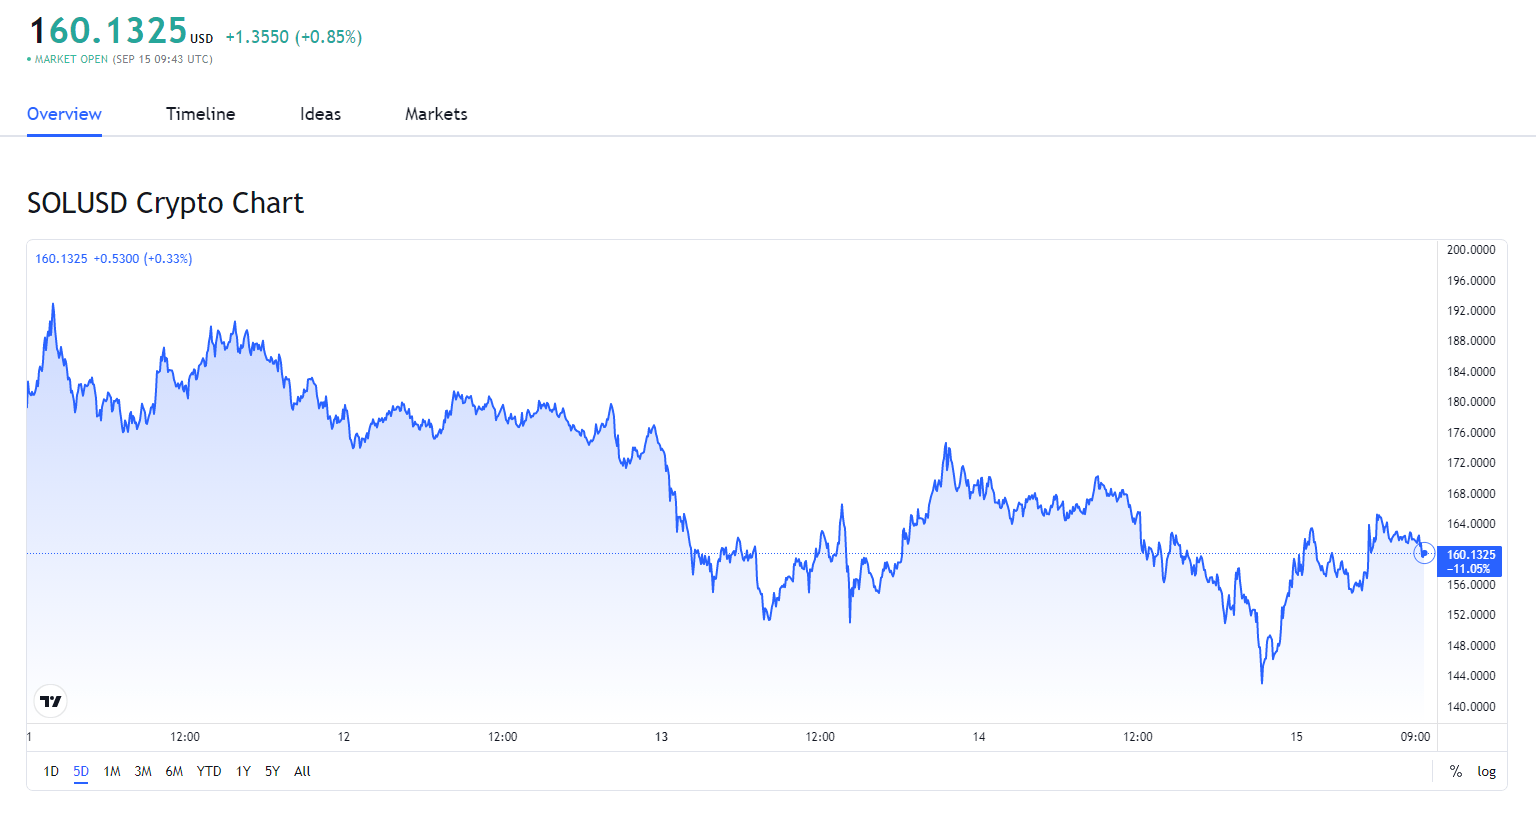Image resolution: width=1536 pixels, height=816 pixels.
Task: Switch to logarithmic scale using log toggle
Action: point(1486,771)
